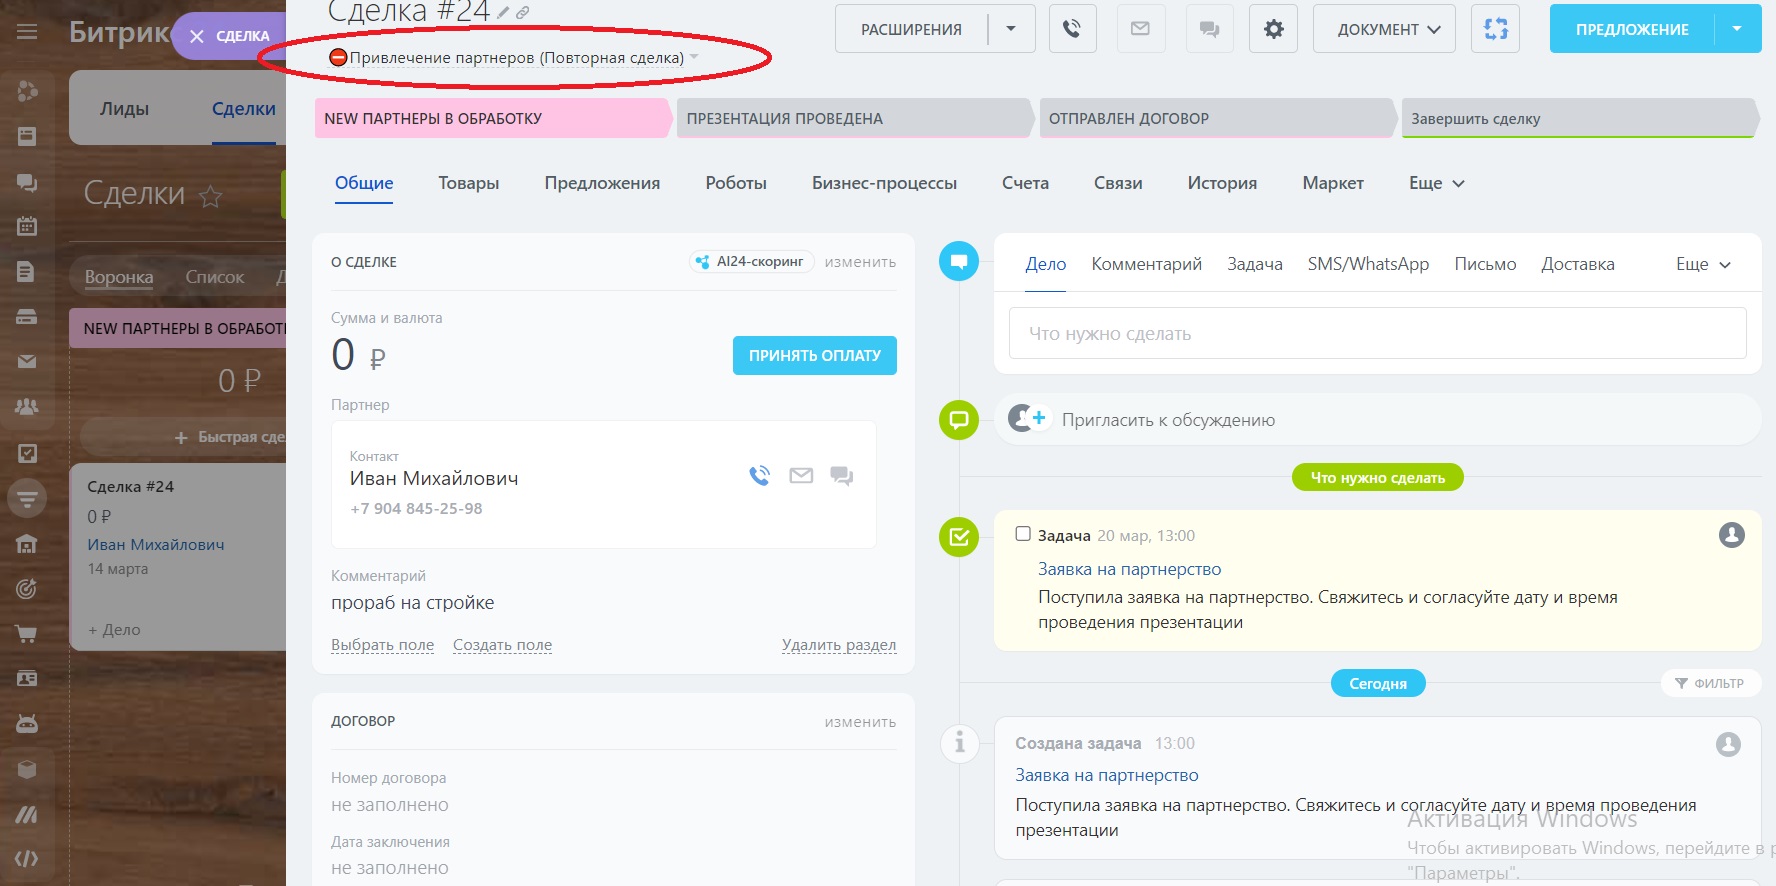1776x886 pixels.
Task: Click the Что нужно сделать input field
Action: pyautogui.click(x=1377, y=334)
